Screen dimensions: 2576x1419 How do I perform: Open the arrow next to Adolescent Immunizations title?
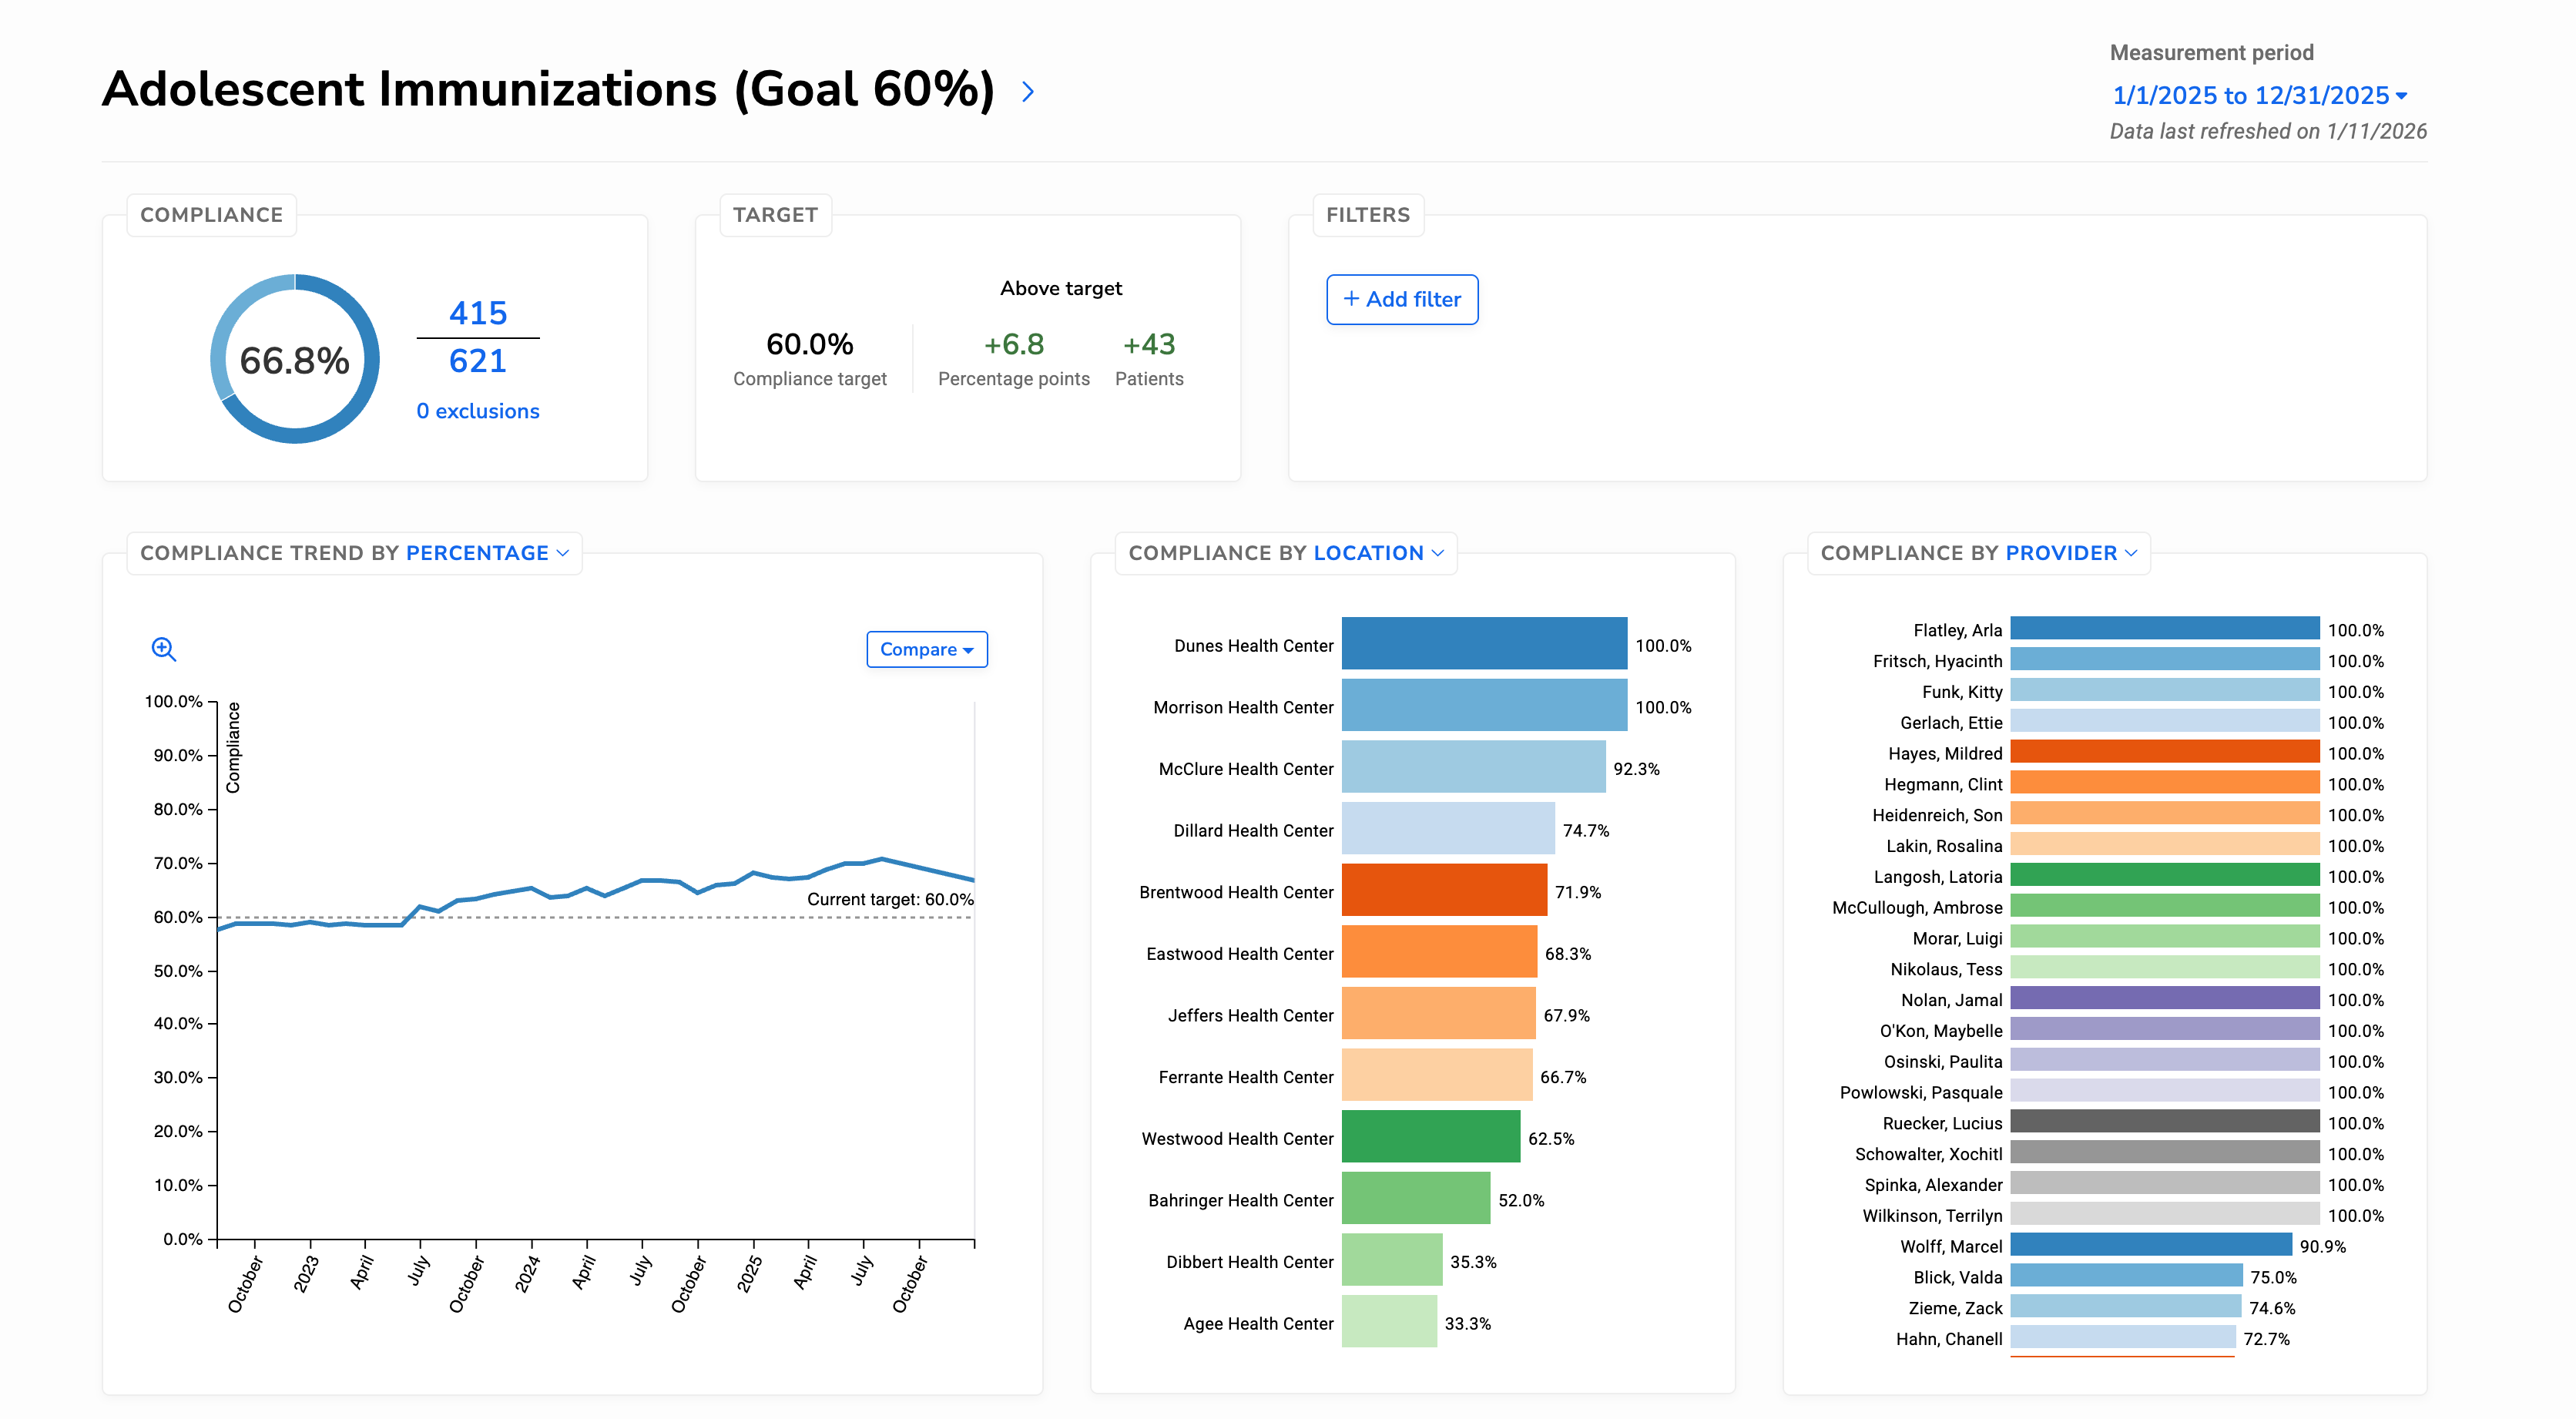click(1029, 92)
